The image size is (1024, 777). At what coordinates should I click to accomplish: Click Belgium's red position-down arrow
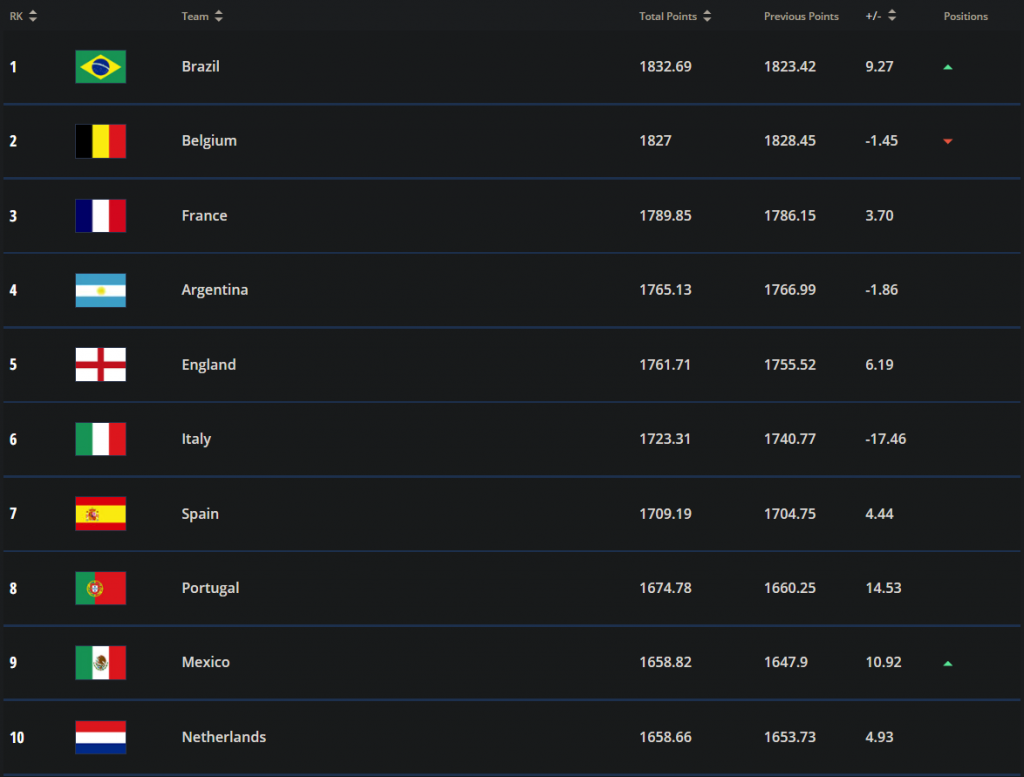948,141
